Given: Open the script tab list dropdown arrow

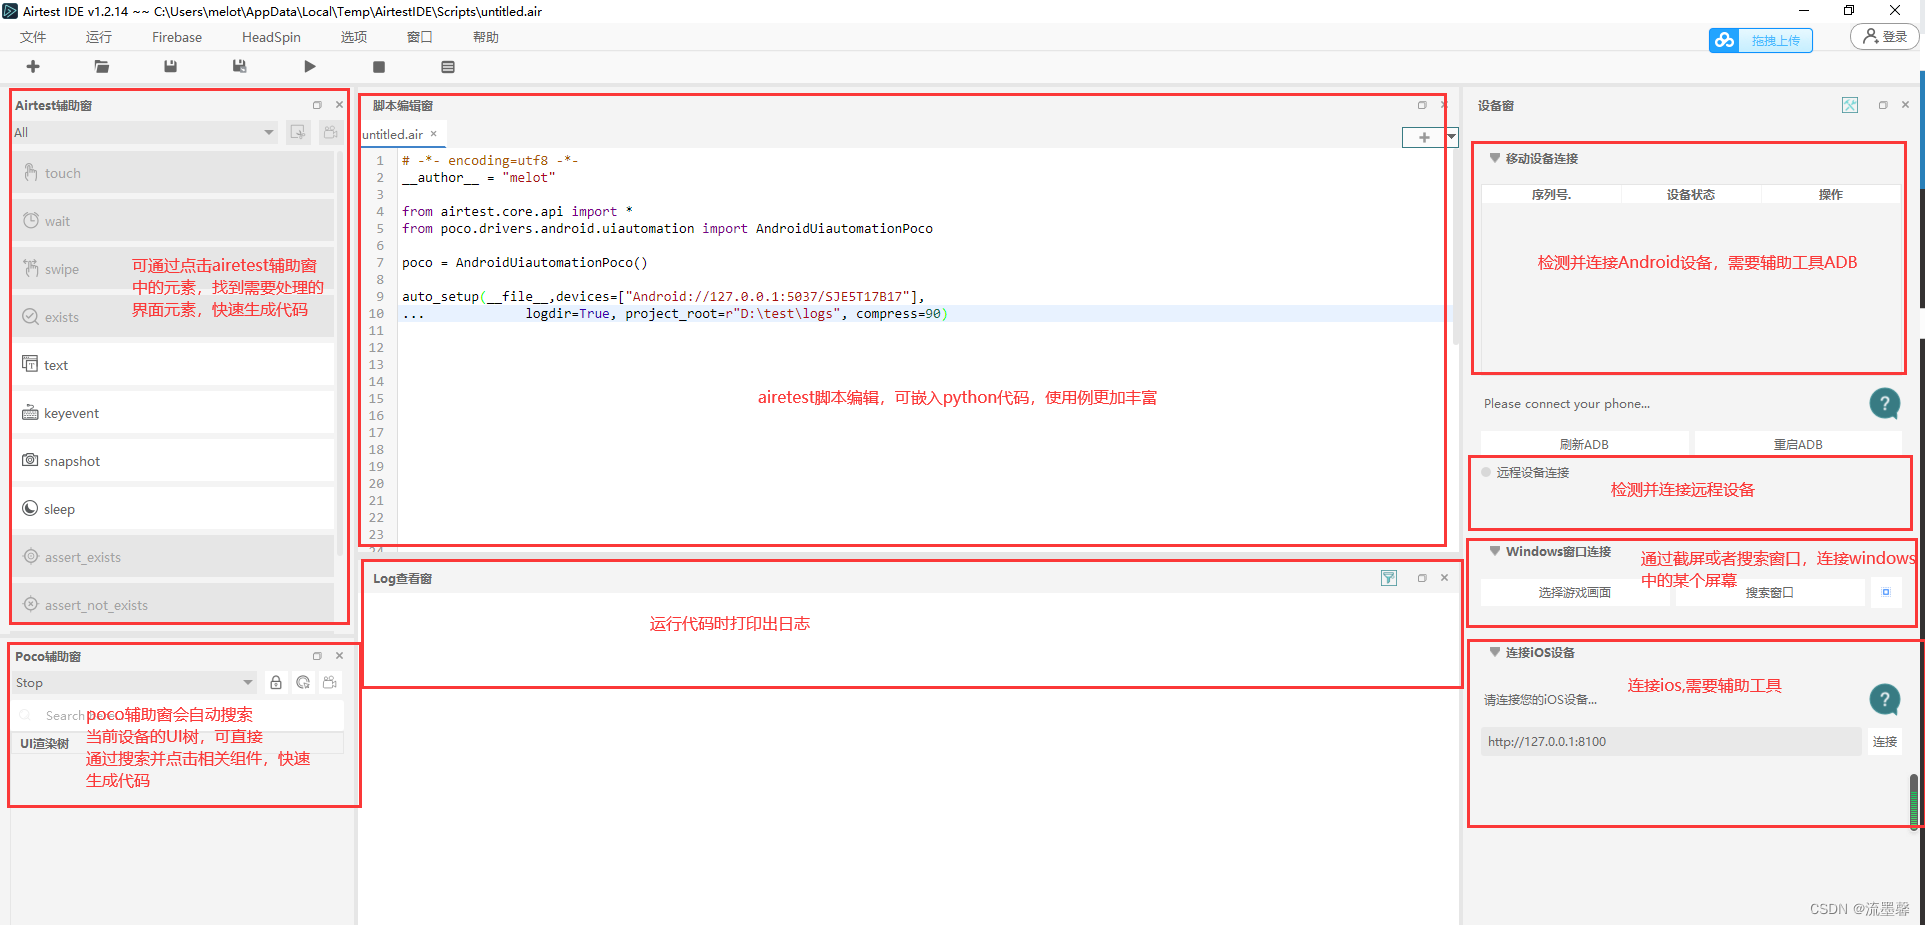Looking at the screenshot, I should (x=1452, y=137).
